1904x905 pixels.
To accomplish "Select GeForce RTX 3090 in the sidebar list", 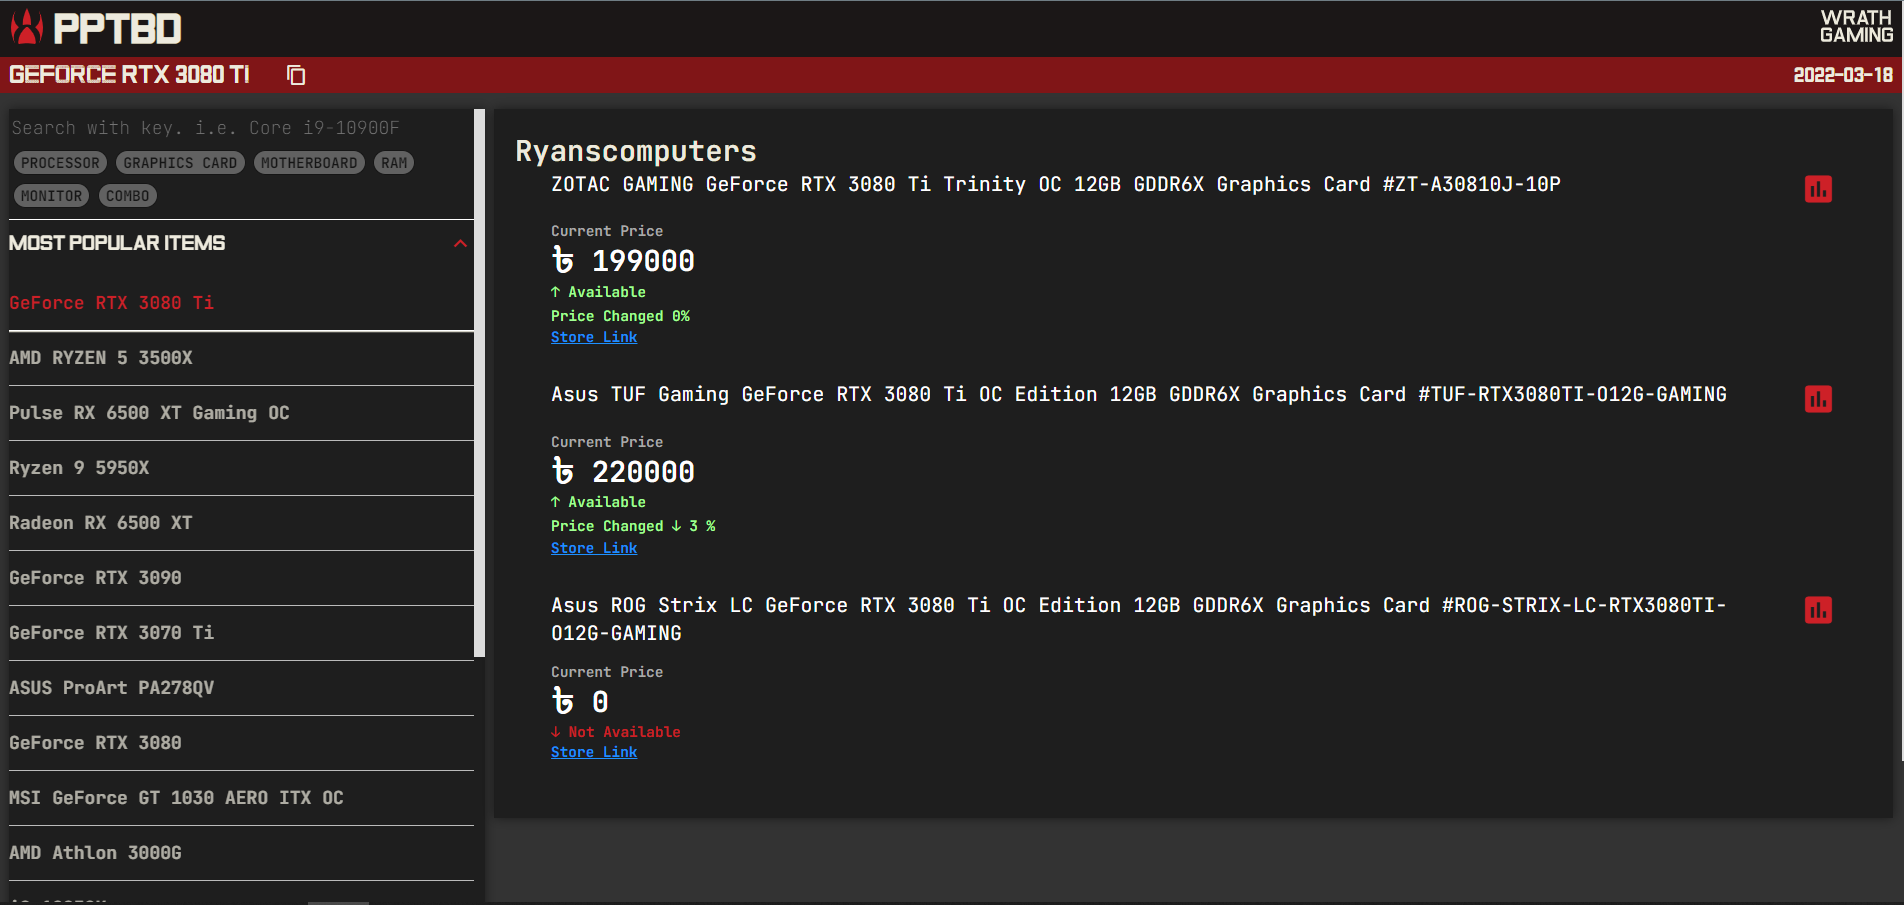I will (96, 578).
